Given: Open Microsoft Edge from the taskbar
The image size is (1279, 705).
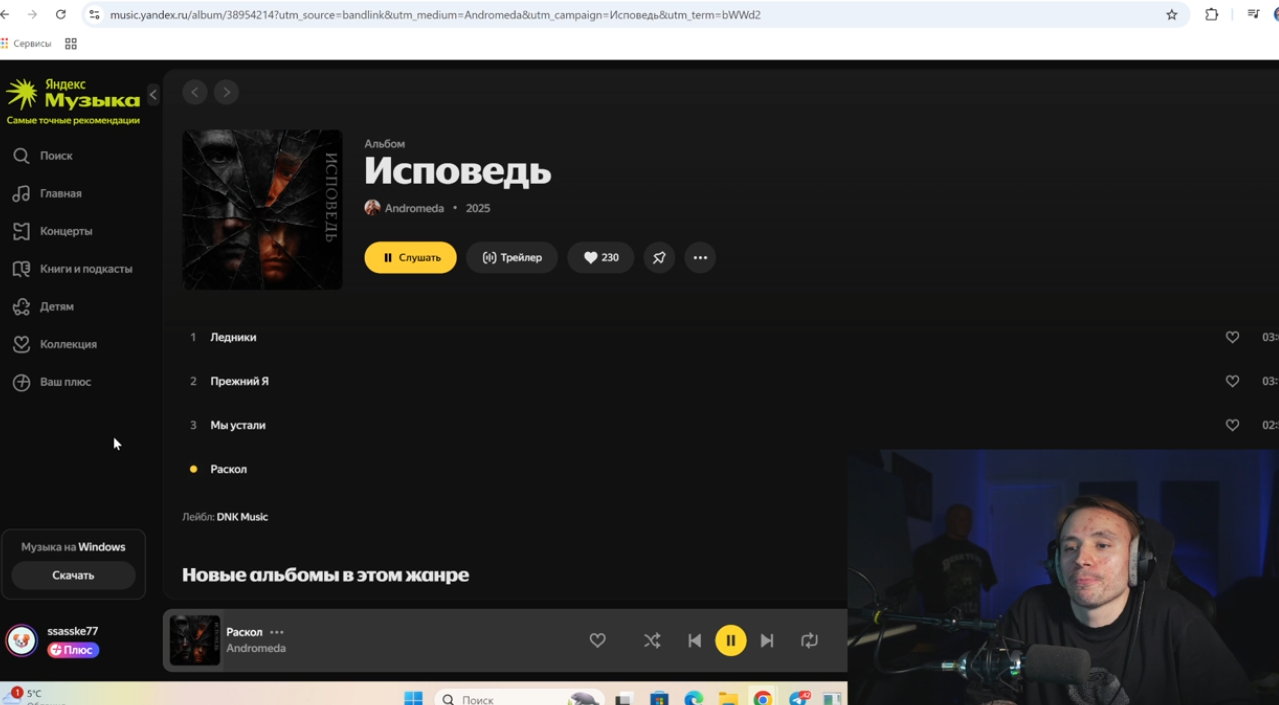Looking at the screenshot, I should (x=693, y=698).
